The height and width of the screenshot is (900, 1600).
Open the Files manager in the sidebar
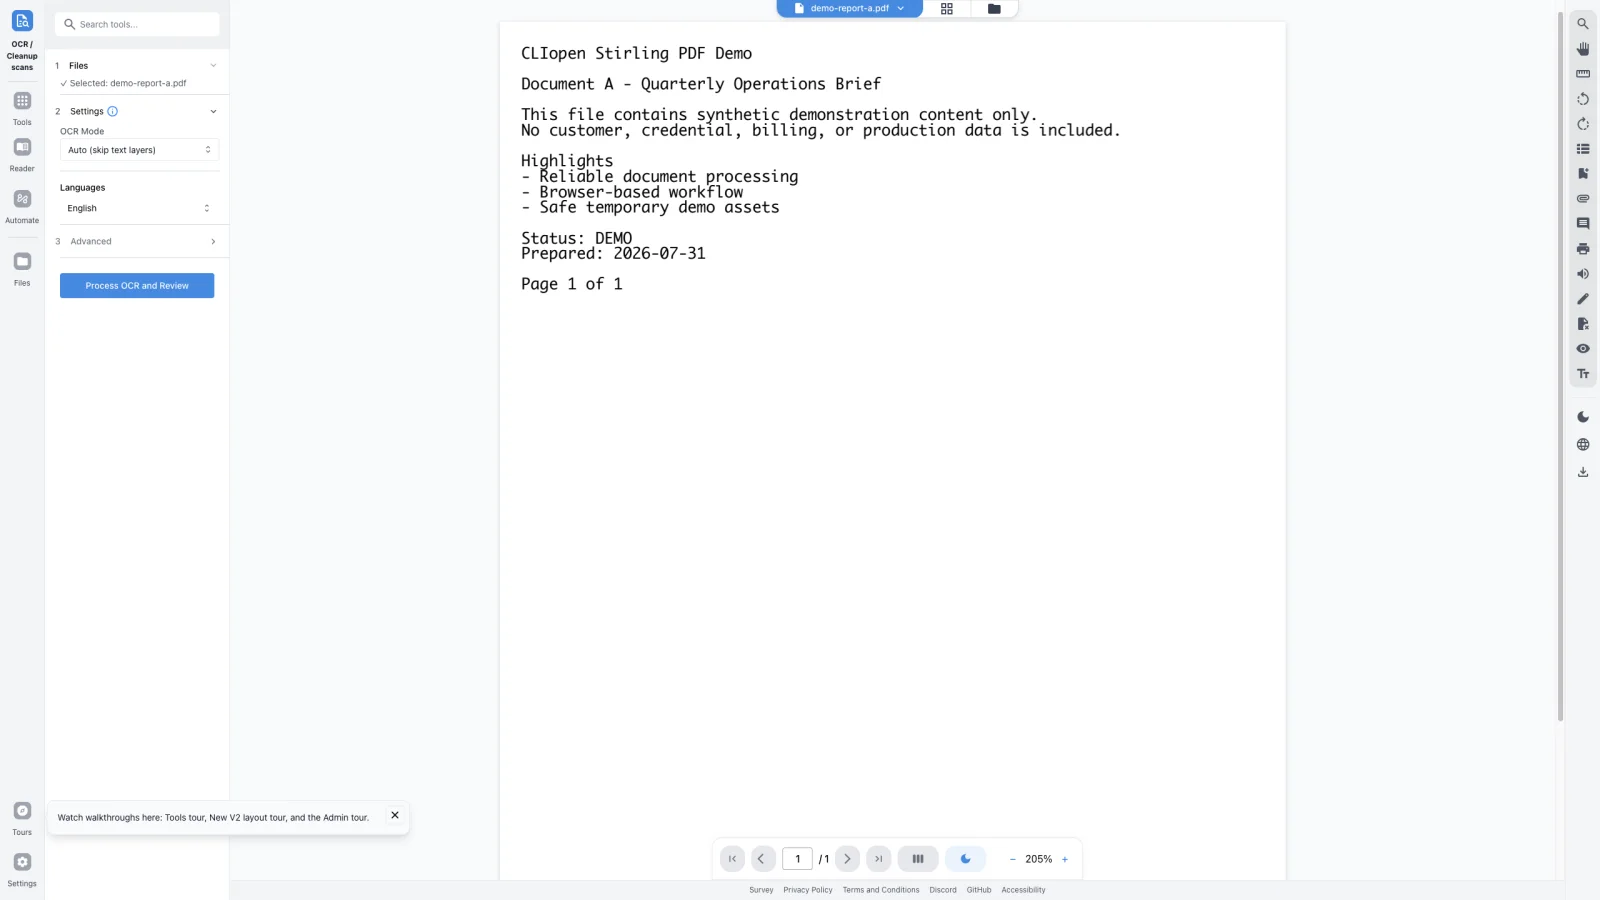click(x=22, y=262)
